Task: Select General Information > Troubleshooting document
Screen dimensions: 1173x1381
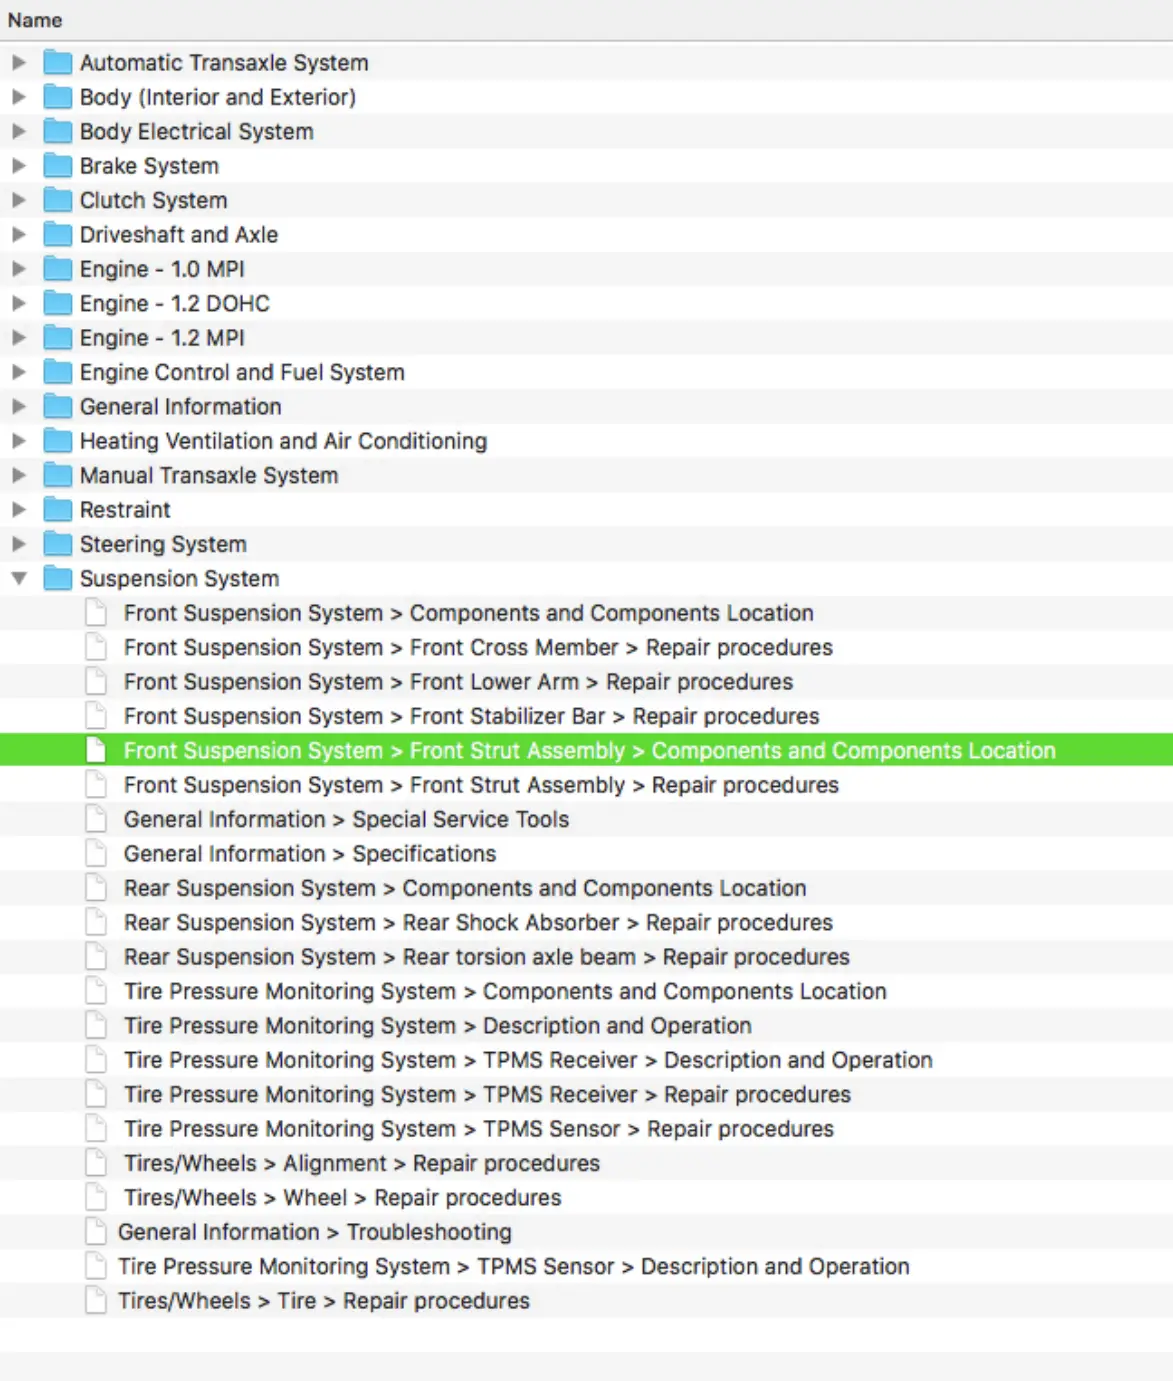Action: pos(586,1232)
